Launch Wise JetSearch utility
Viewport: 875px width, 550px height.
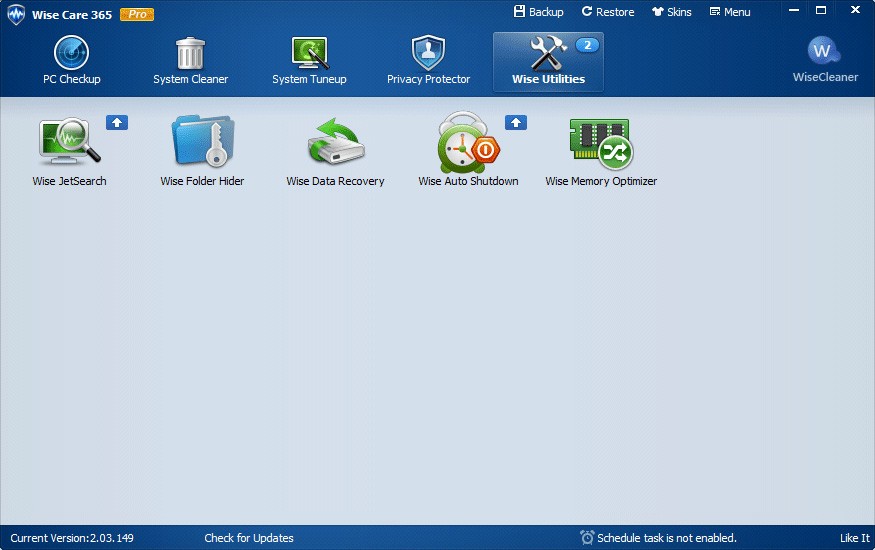[x=69, y=149]
